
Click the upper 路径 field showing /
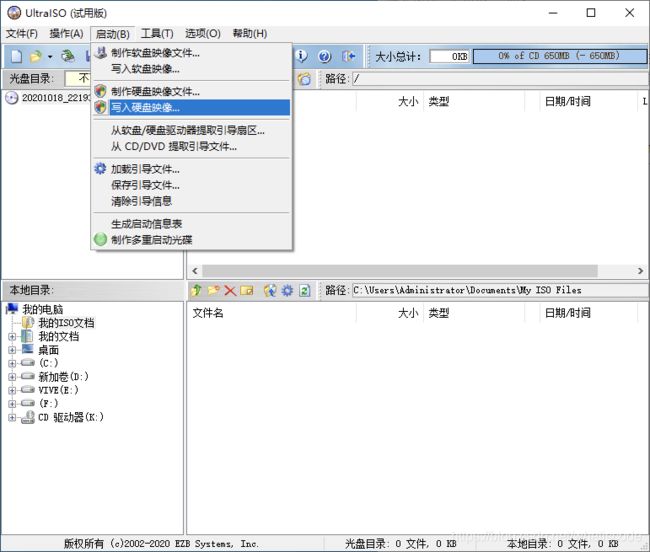[500, 79]
